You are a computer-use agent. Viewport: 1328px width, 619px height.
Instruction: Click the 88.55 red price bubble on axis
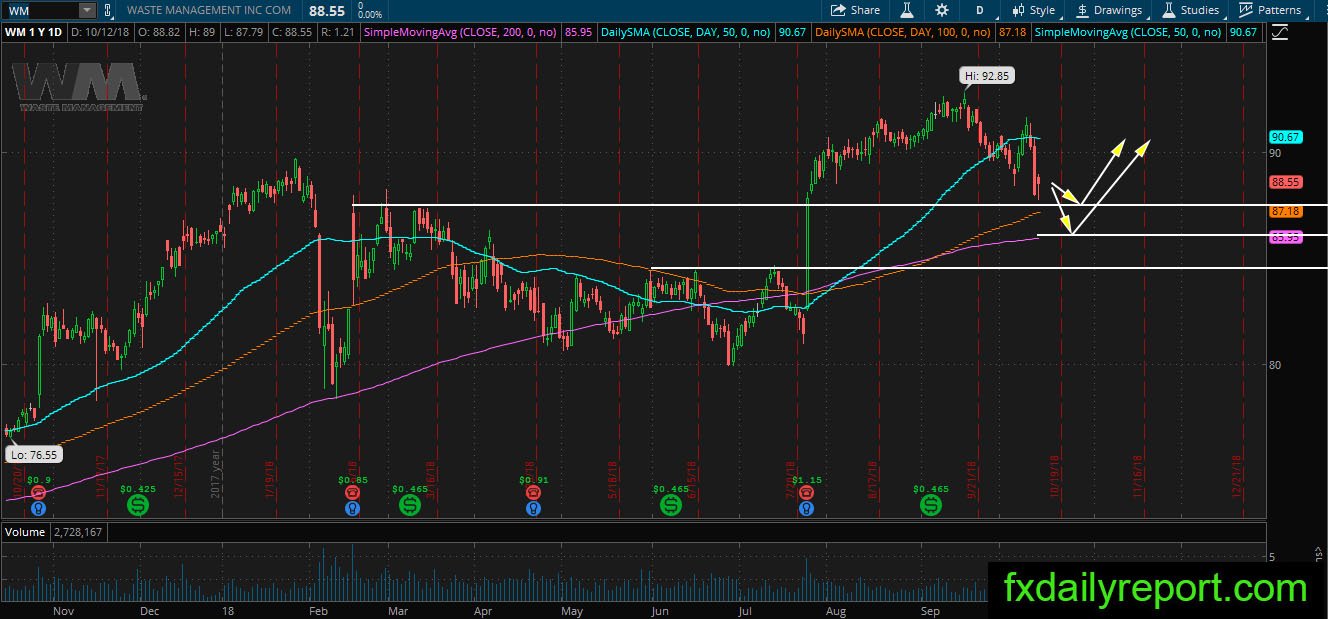point(1285,183)
